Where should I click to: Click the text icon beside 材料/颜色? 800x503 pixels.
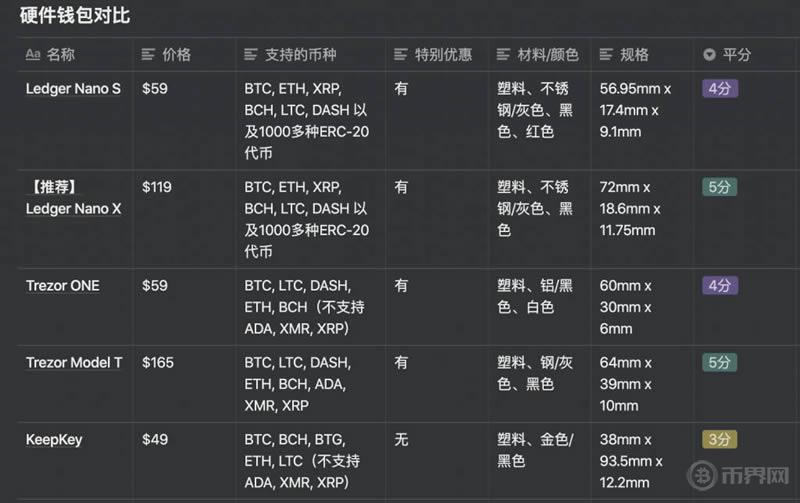504,55
